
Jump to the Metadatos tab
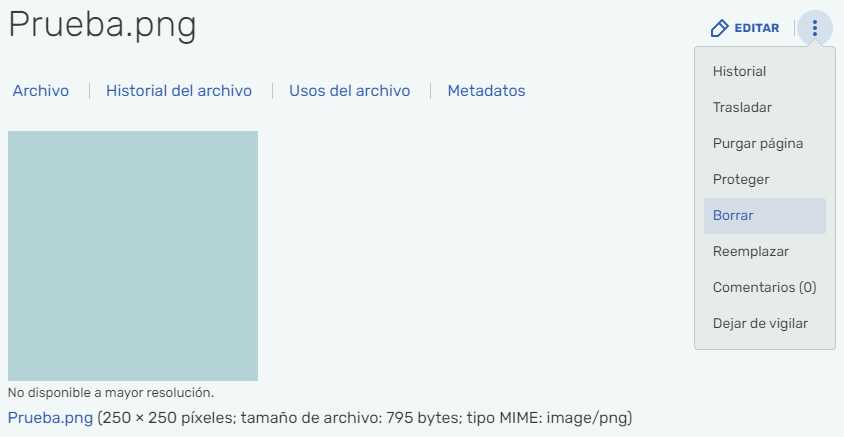[486, 91]
